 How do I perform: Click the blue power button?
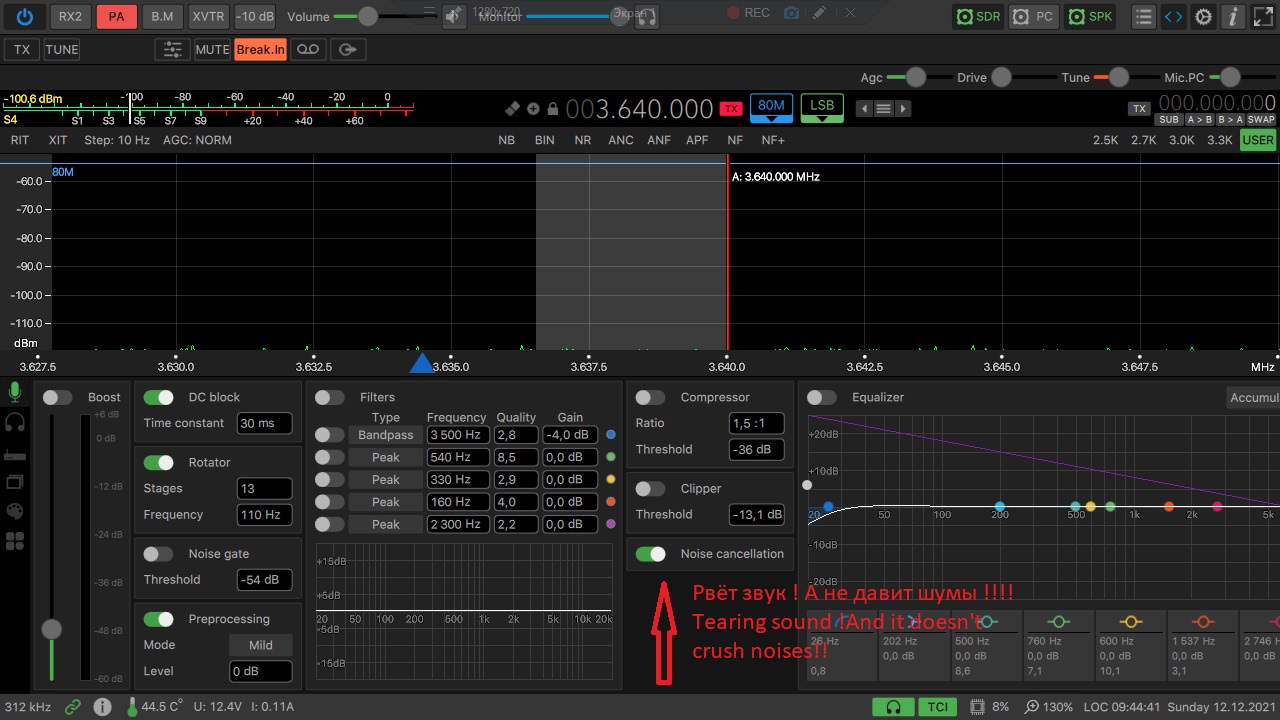click(x=25, y=16)
